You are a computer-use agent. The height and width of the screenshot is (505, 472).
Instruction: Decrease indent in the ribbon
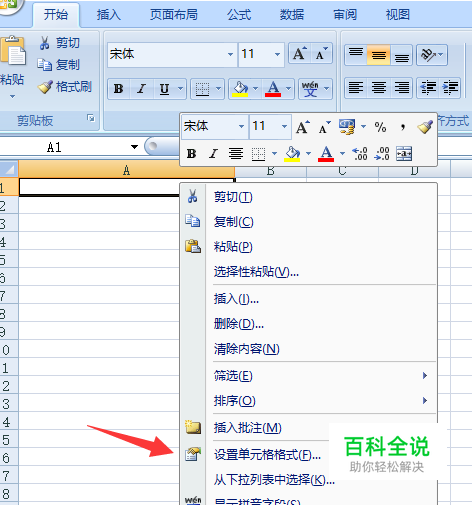pos(428,88)
